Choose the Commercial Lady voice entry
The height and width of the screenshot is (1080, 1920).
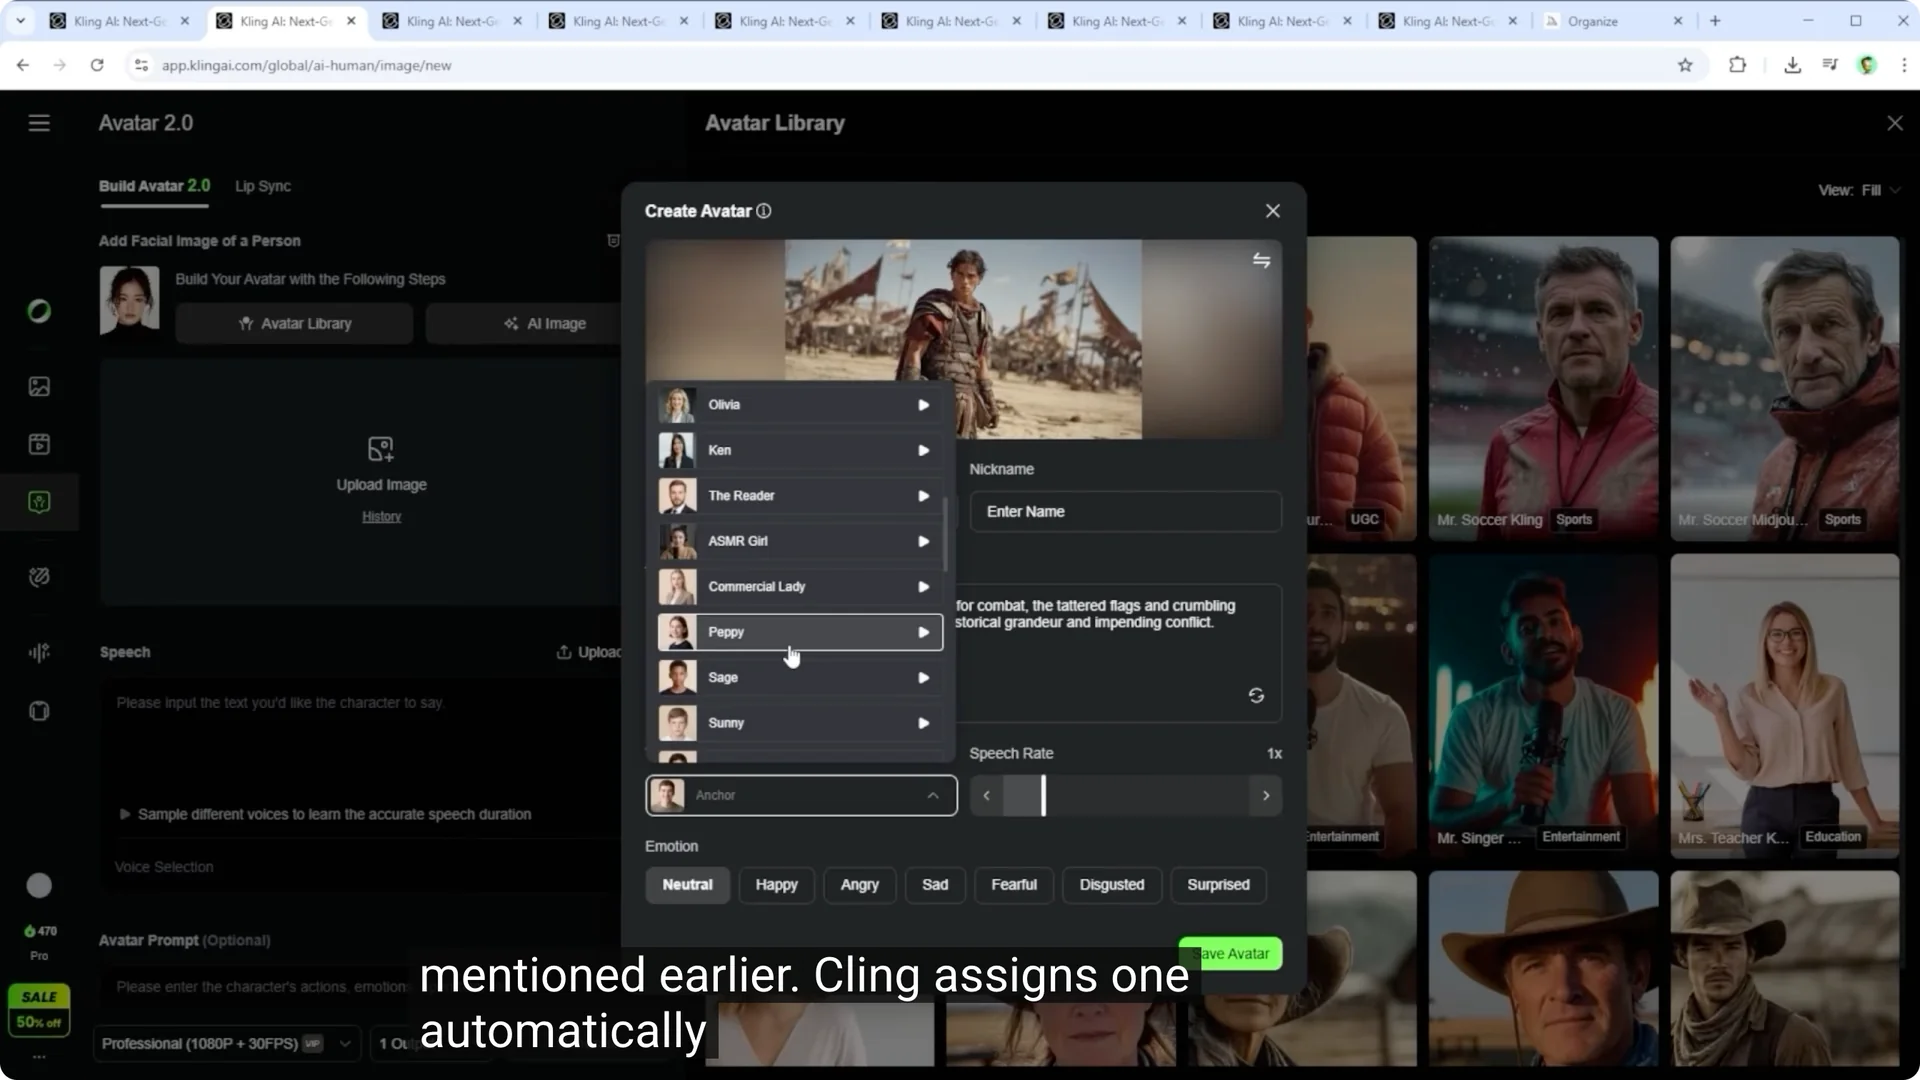pos(800,587)
